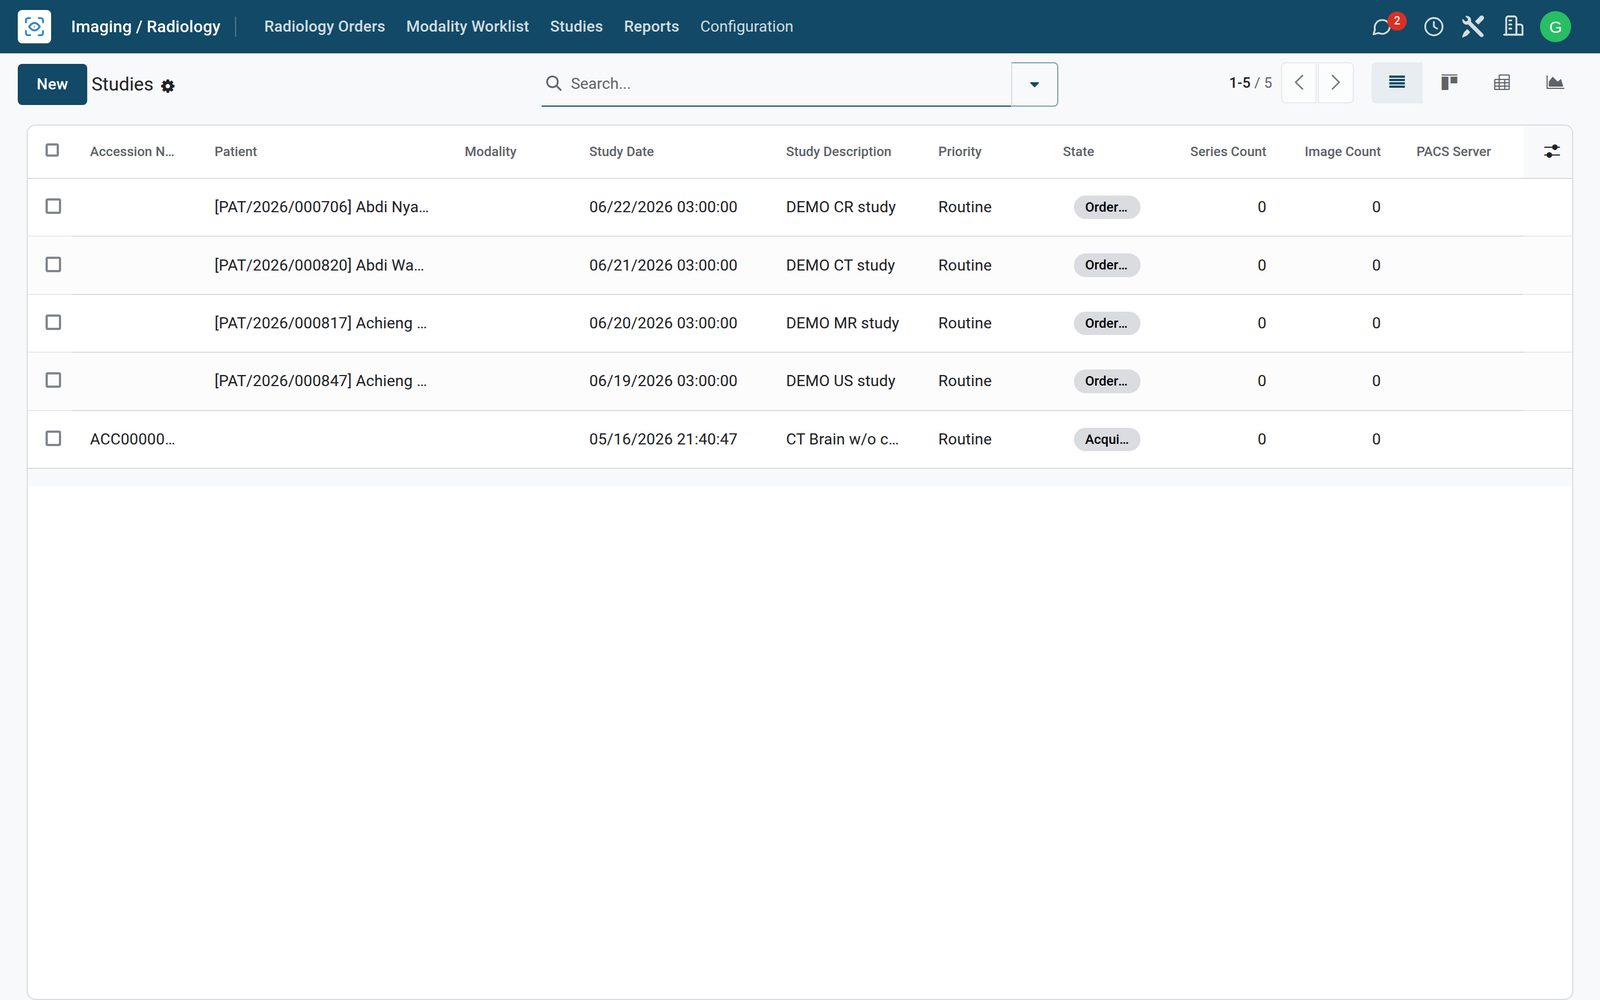1600x1000 pixels.
Task: Open the user avatar G menu
Action: (x=1555, y=27)
